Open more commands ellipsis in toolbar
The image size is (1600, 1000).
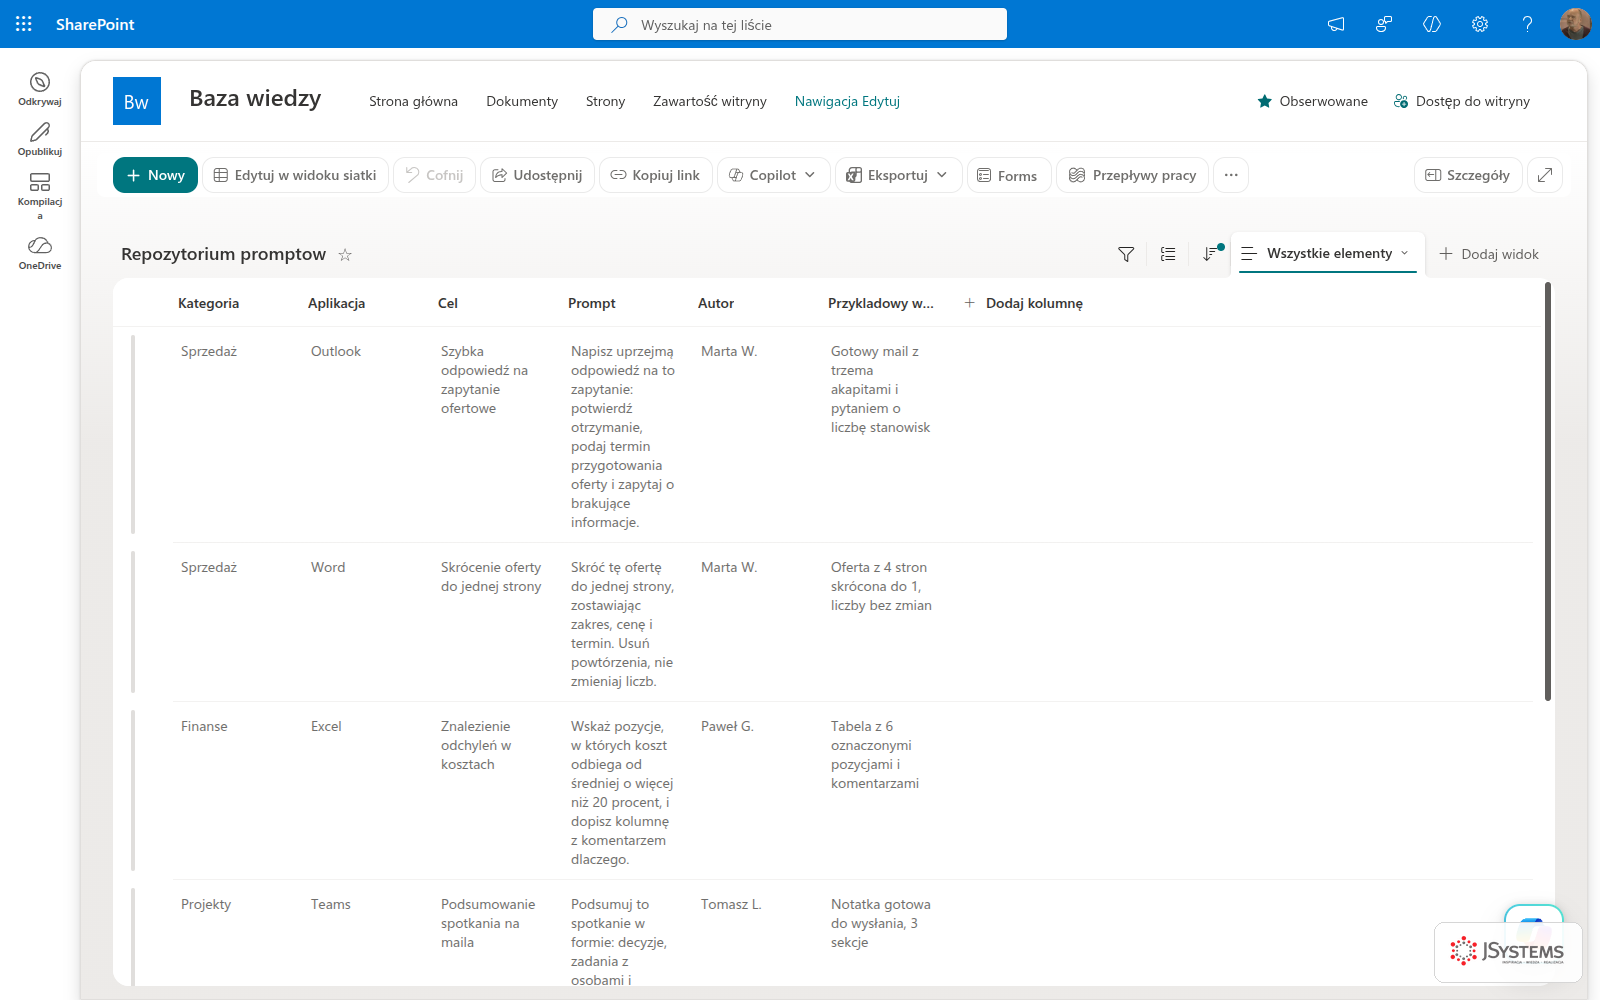point(1231,175)
